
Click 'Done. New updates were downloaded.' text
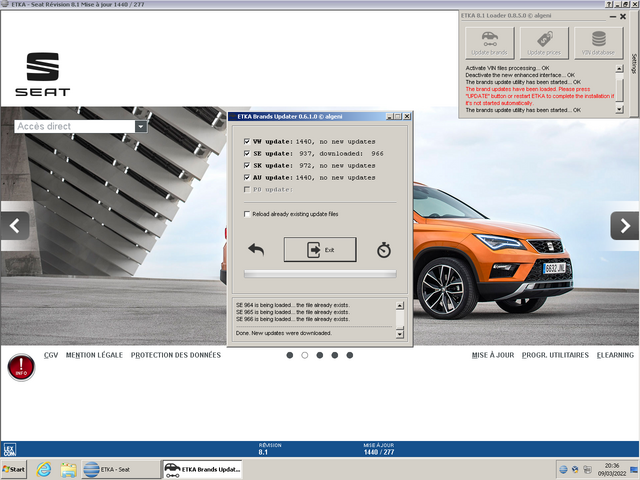(284, 333)
